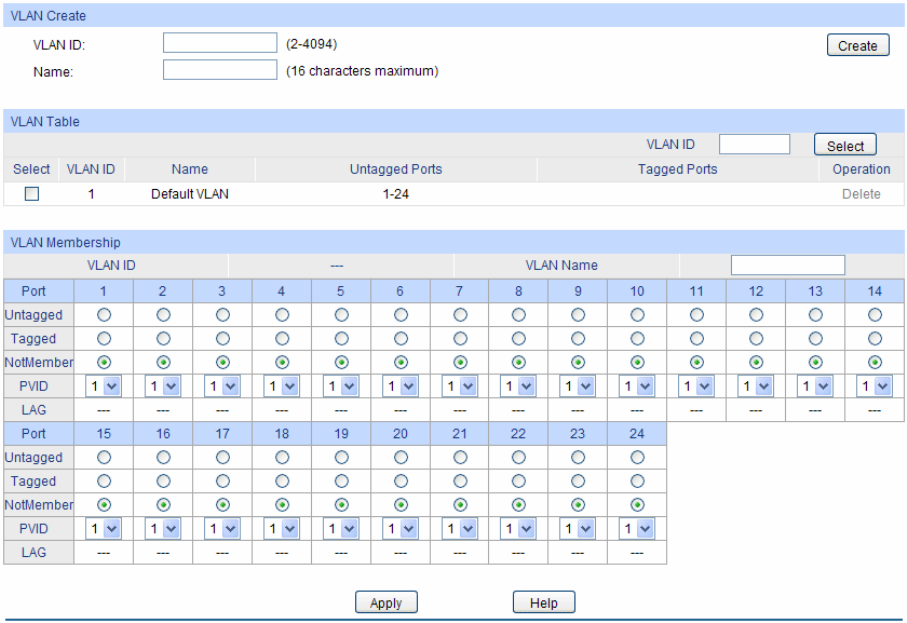This screenshot has height=623, width=907.
Task: Select Tagged radio for port 5
Action: tap(341, 339)
